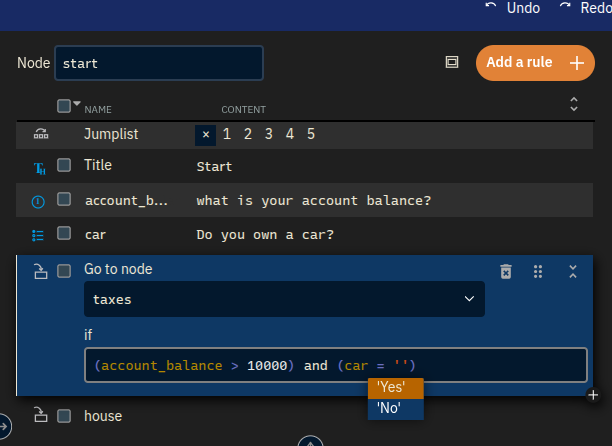Screen dimensions: 612x446
Task: Delete the Go to node rule
Action: pos(506,272)
